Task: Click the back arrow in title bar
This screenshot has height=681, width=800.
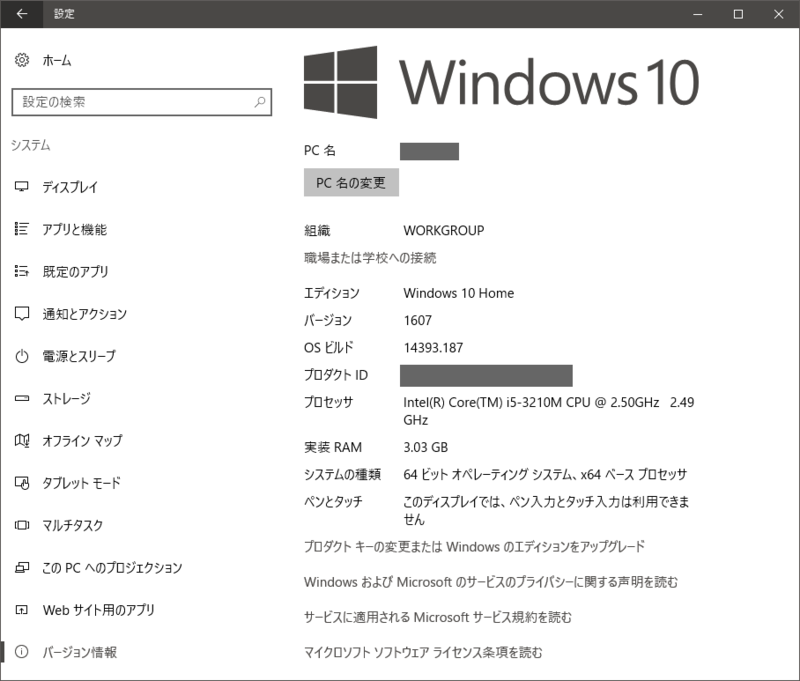Action: [x=21, y=14]
